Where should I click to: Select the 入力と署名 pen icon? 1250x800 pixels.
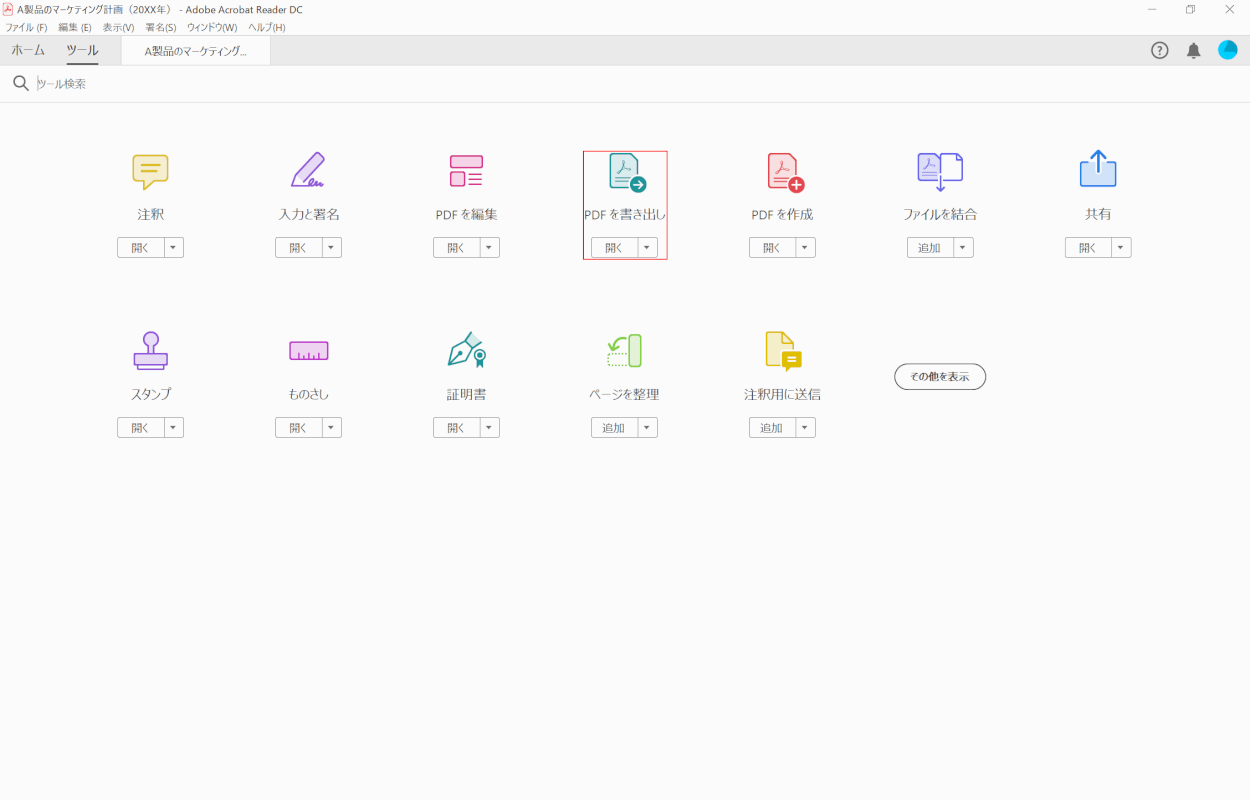tap(308, 171)
